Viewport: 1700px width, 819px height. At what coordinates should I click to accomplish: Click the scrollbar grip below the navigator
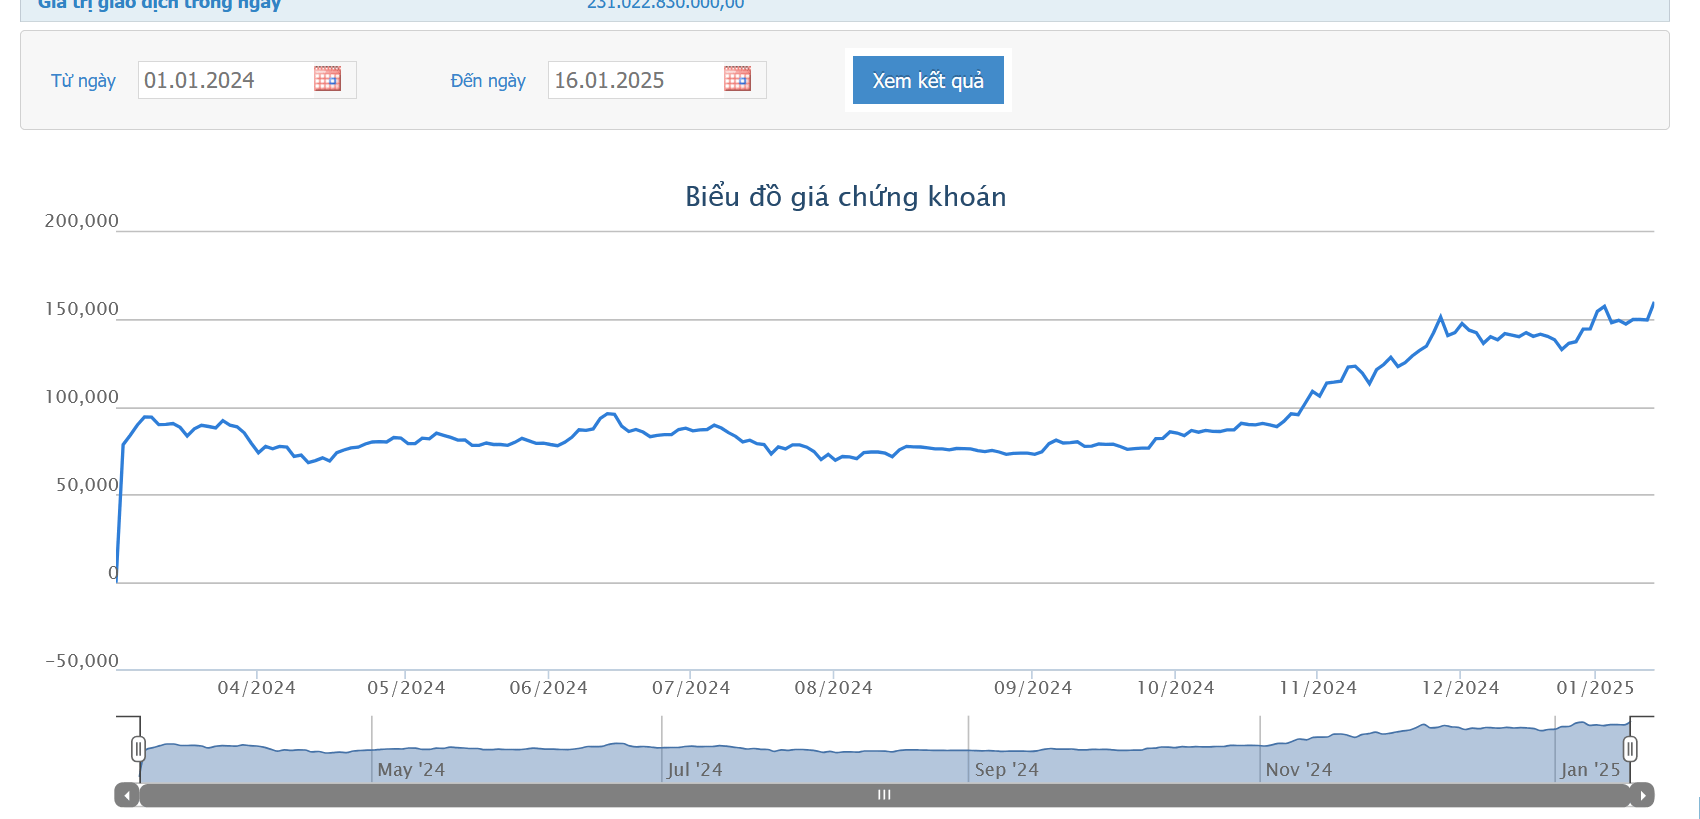(884, 796)
